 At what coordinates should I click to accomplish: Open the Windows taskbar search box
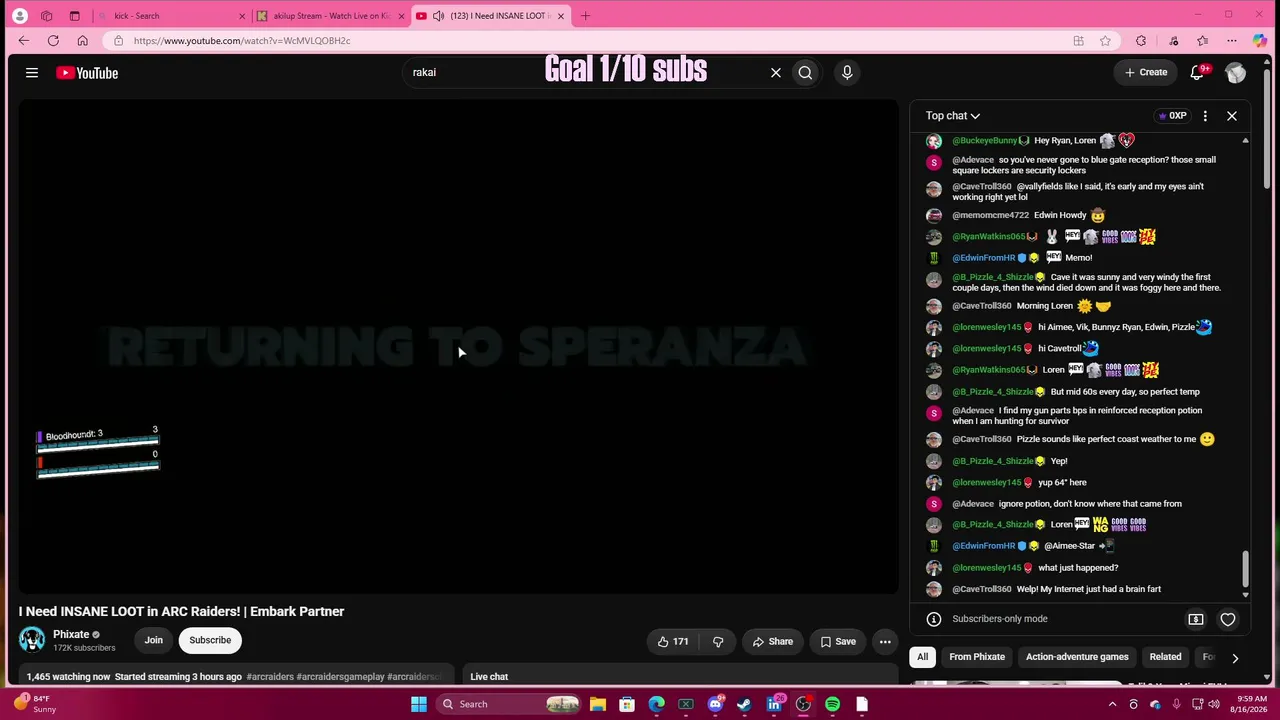(509, 704)
